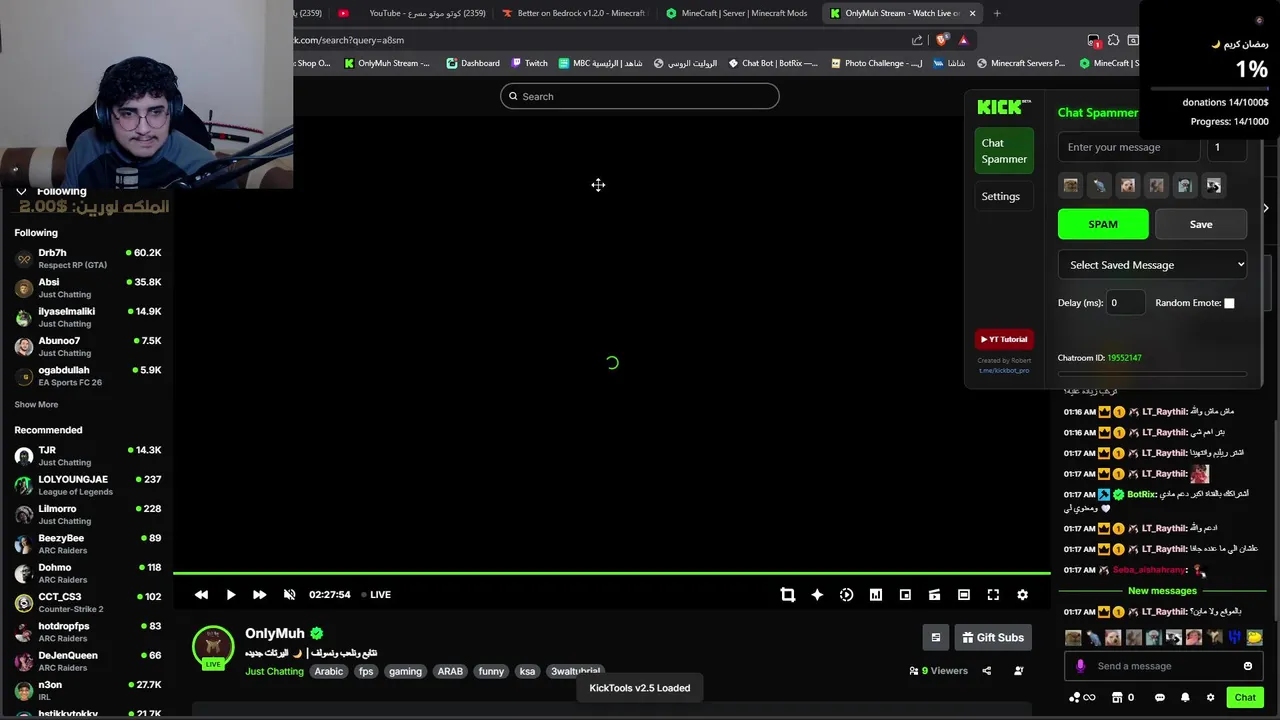The width and height of the screenshot is (1280, 720).
Task: Open the t.me/kickbot_pro link
Action: click(1004, 370)
